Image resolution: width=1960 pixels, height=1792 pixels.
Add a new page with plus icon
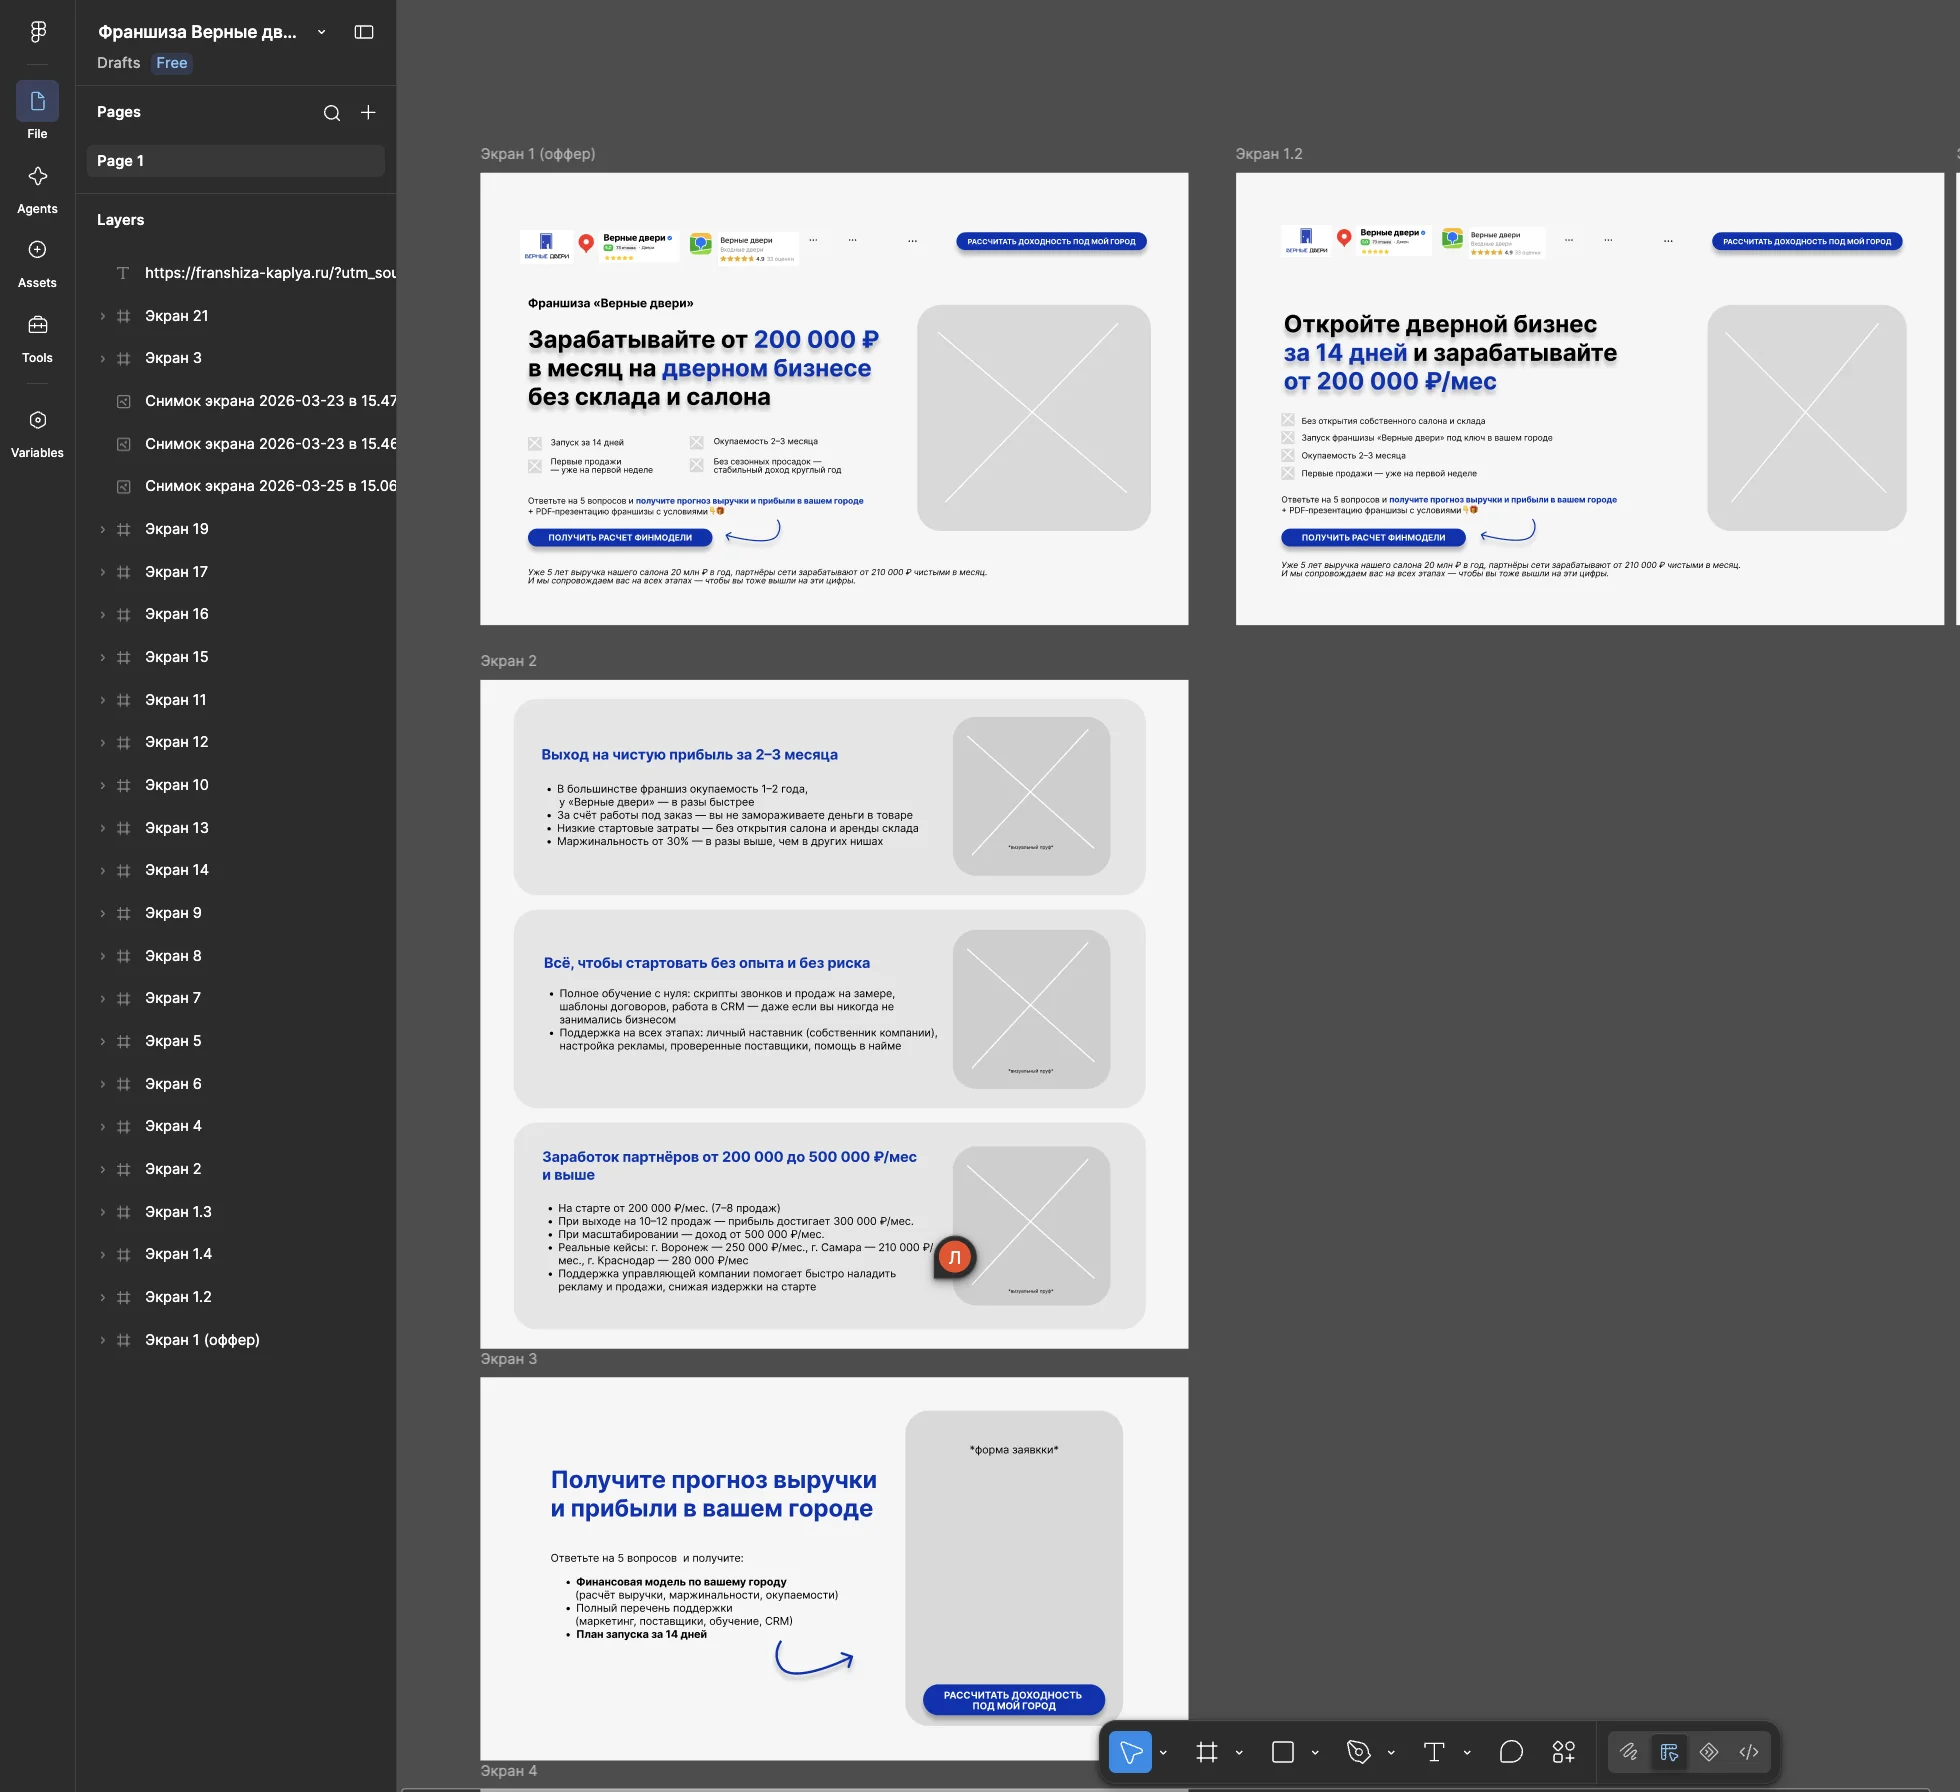click(368, 112)
